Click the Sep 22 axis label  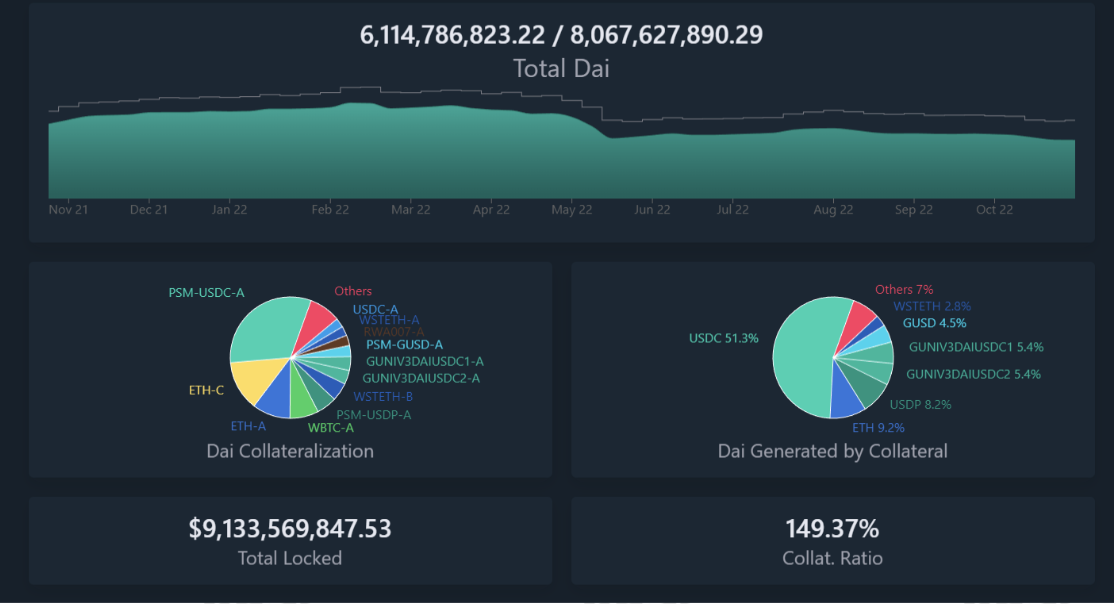[x=914, y=210]
